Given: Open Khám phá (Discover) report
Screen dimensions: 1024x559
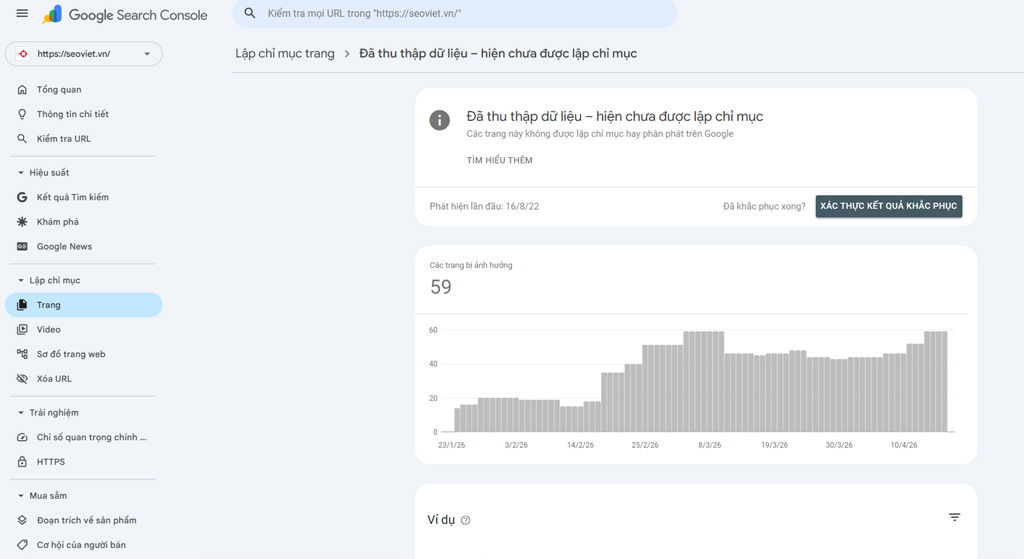Looking at the screenshot, I should point(57,222).
